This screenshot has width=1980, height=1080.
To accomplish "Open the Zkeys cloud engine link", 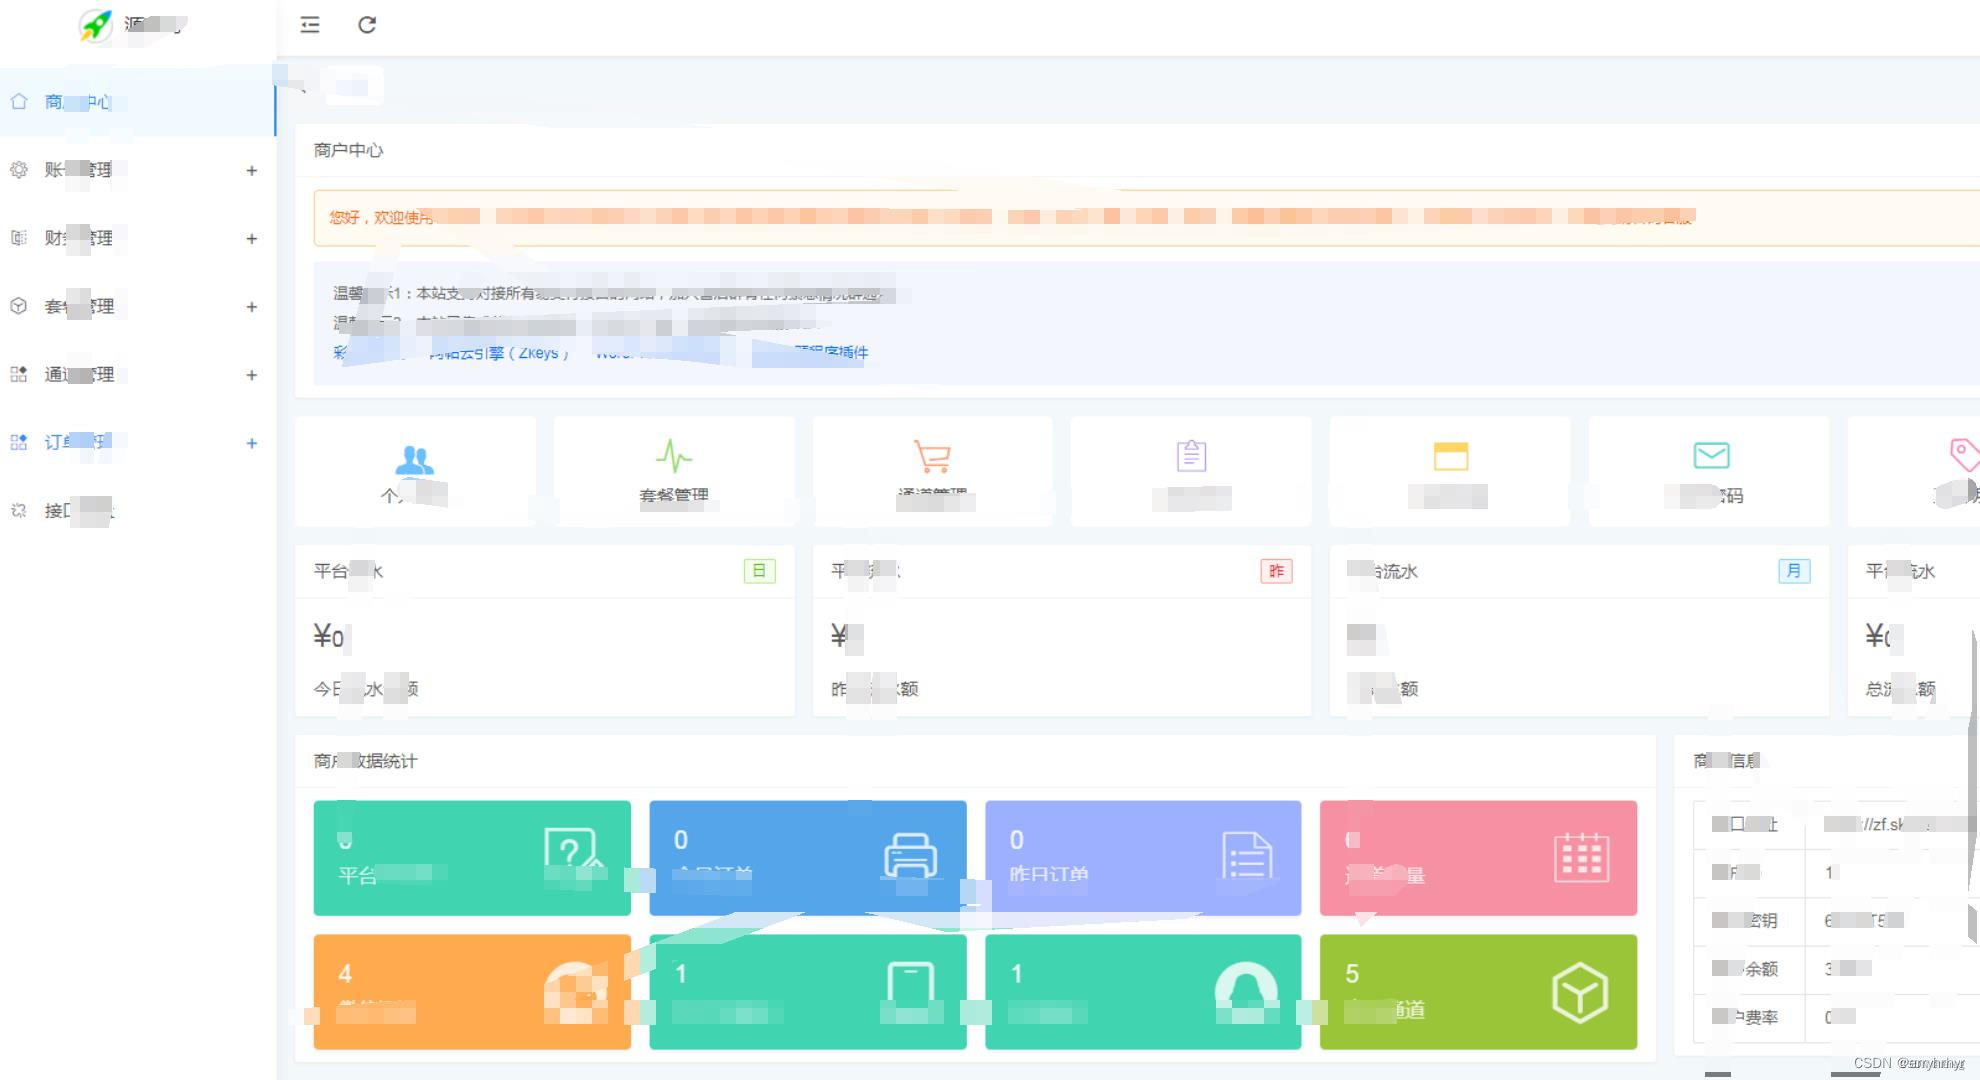I will click(x=499, y=353).
